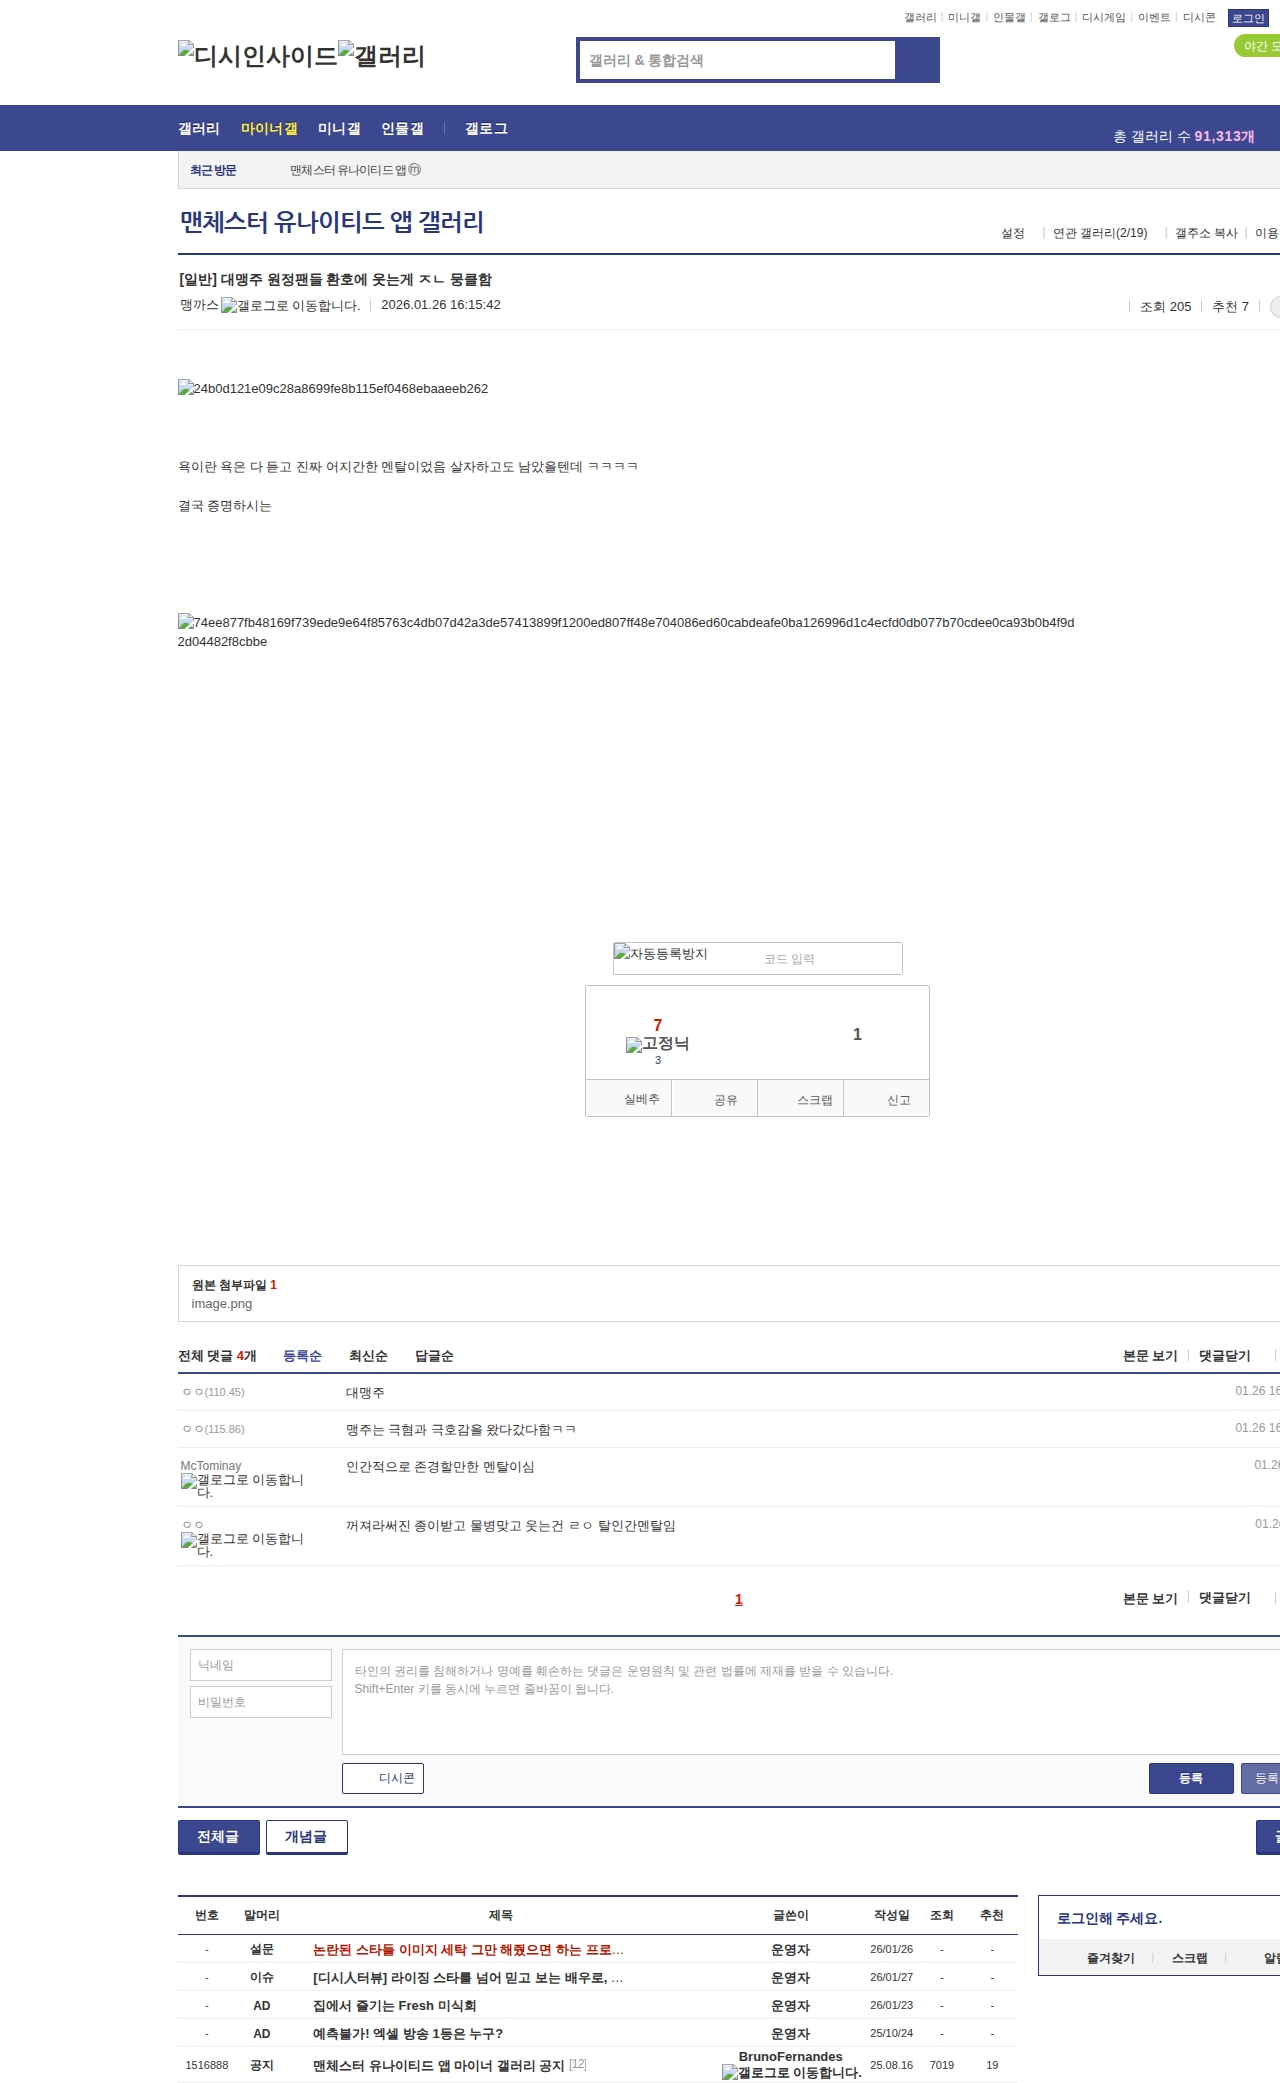Click 본문 보기 below the comment list
Screen dimensions: 1280x2083
[x=1150, y=1598]
